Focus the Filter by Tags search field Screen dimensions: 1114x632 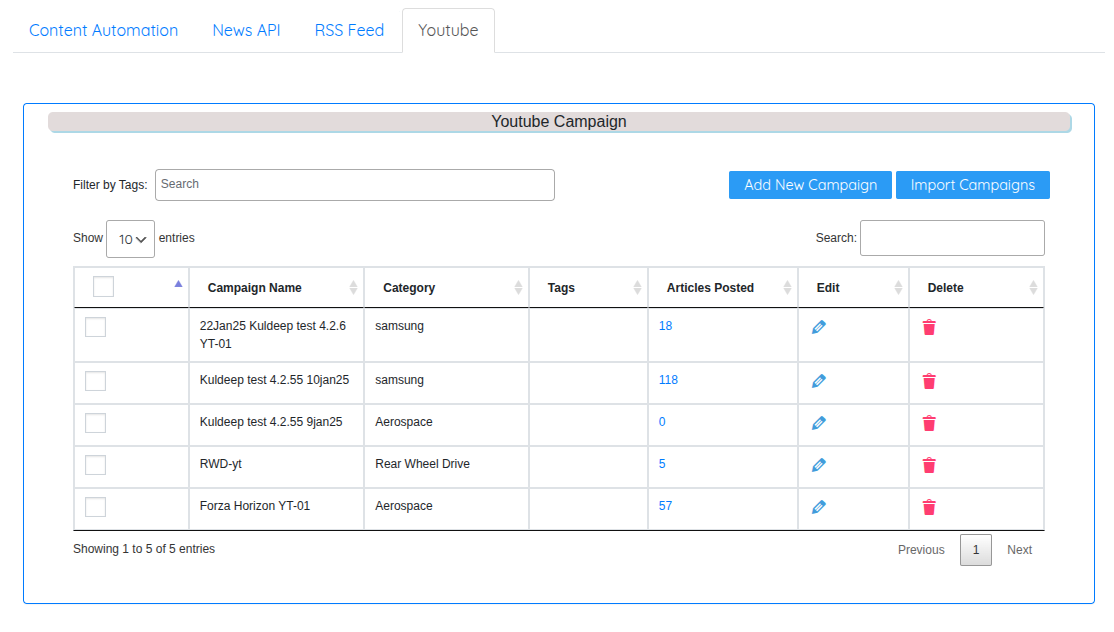[x=354, y=185]
